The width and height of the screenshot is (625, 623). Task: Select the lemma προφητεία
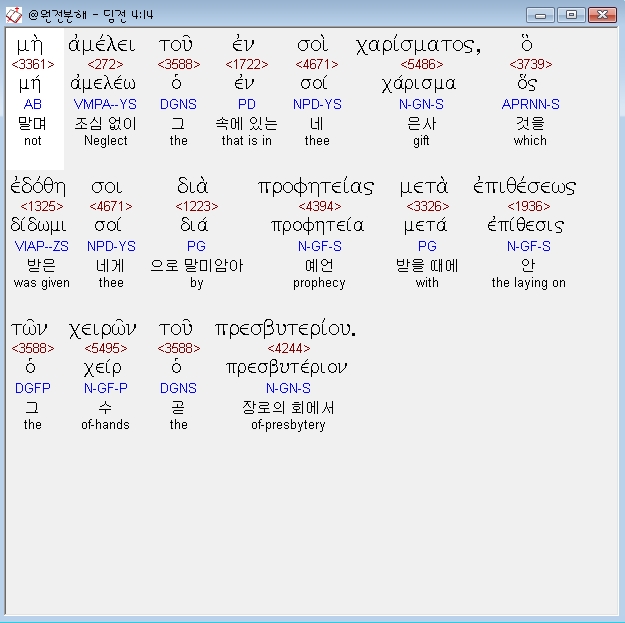pos(318,226)
